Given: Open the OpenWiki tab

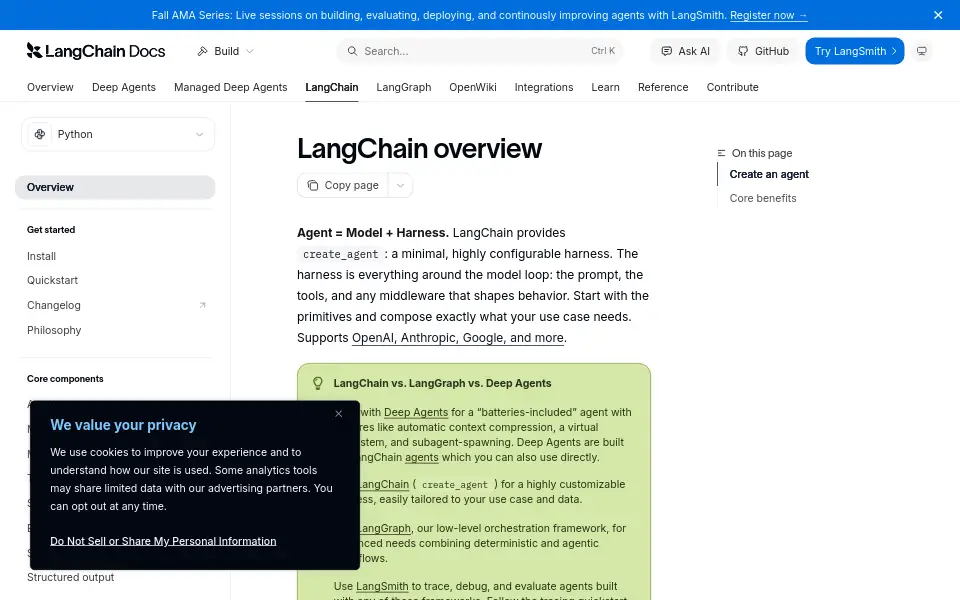Looking at the screenshot, I should (x=473, y=88).
